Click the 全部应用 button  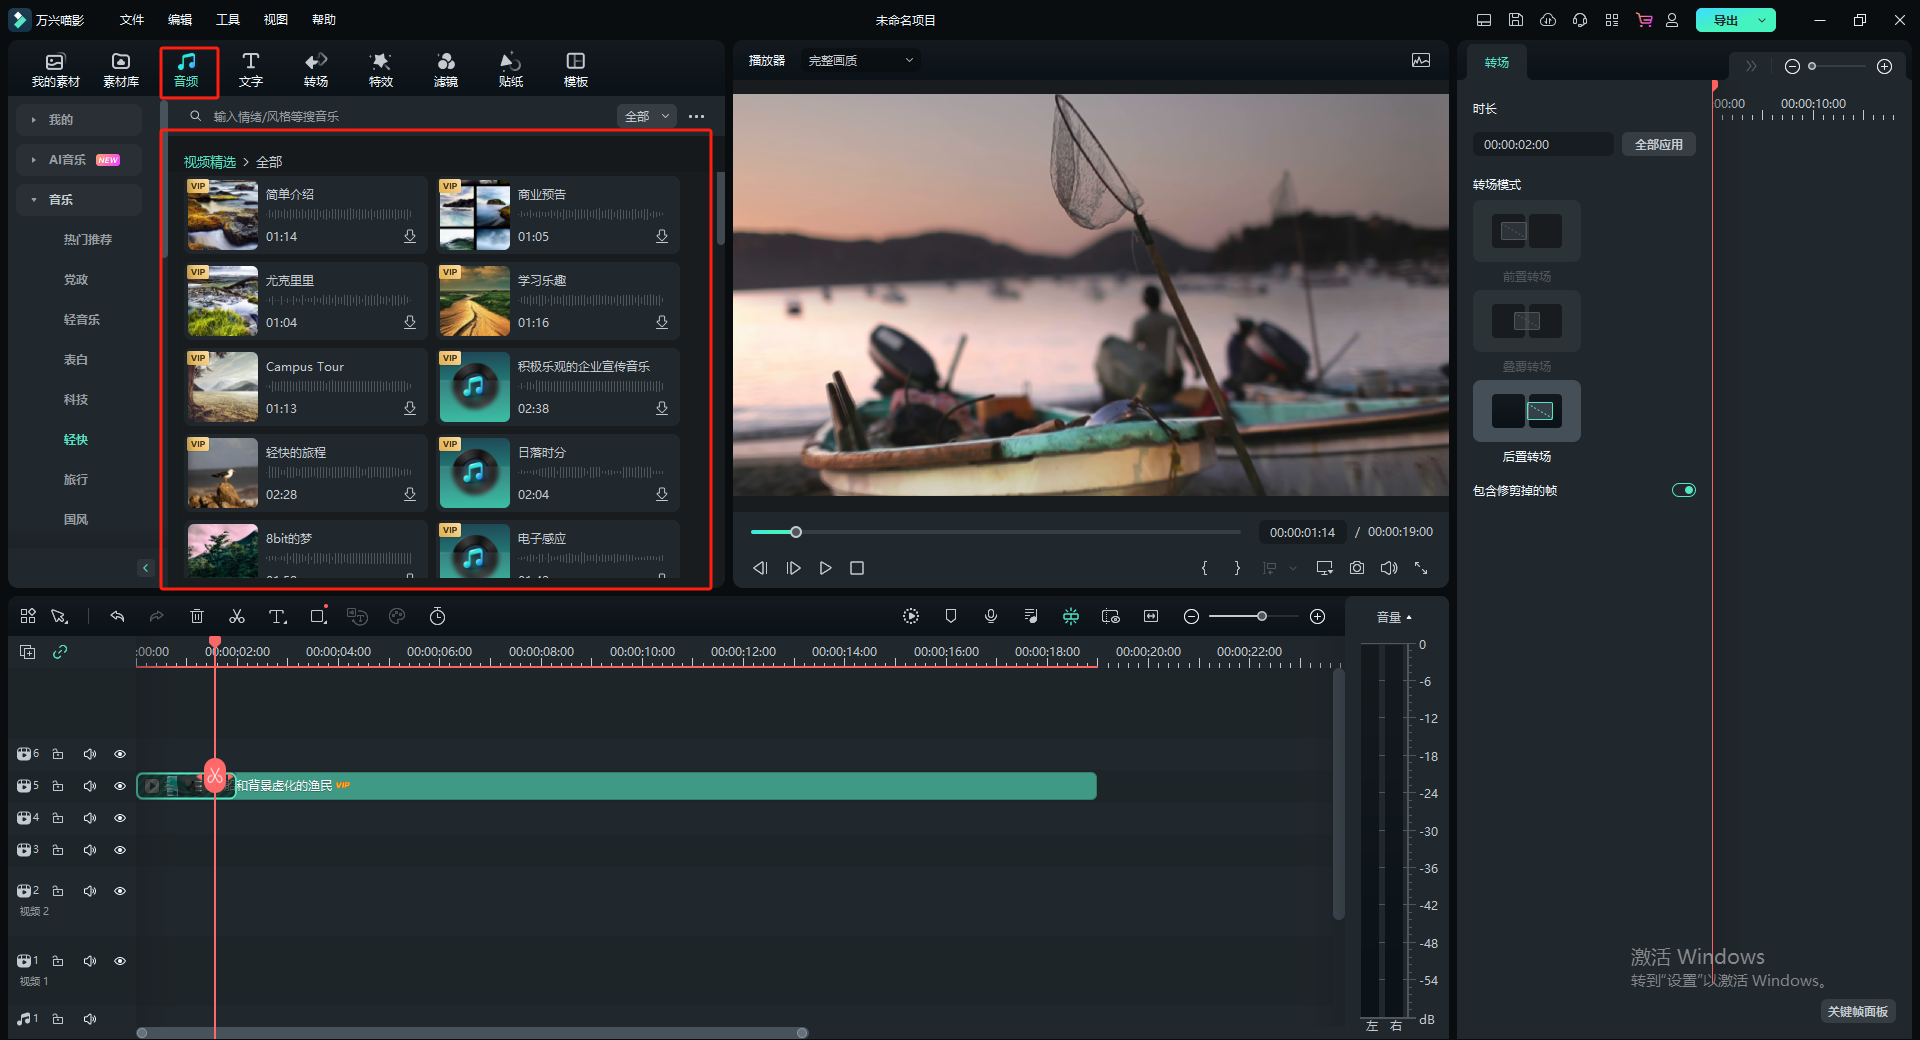1658,145
